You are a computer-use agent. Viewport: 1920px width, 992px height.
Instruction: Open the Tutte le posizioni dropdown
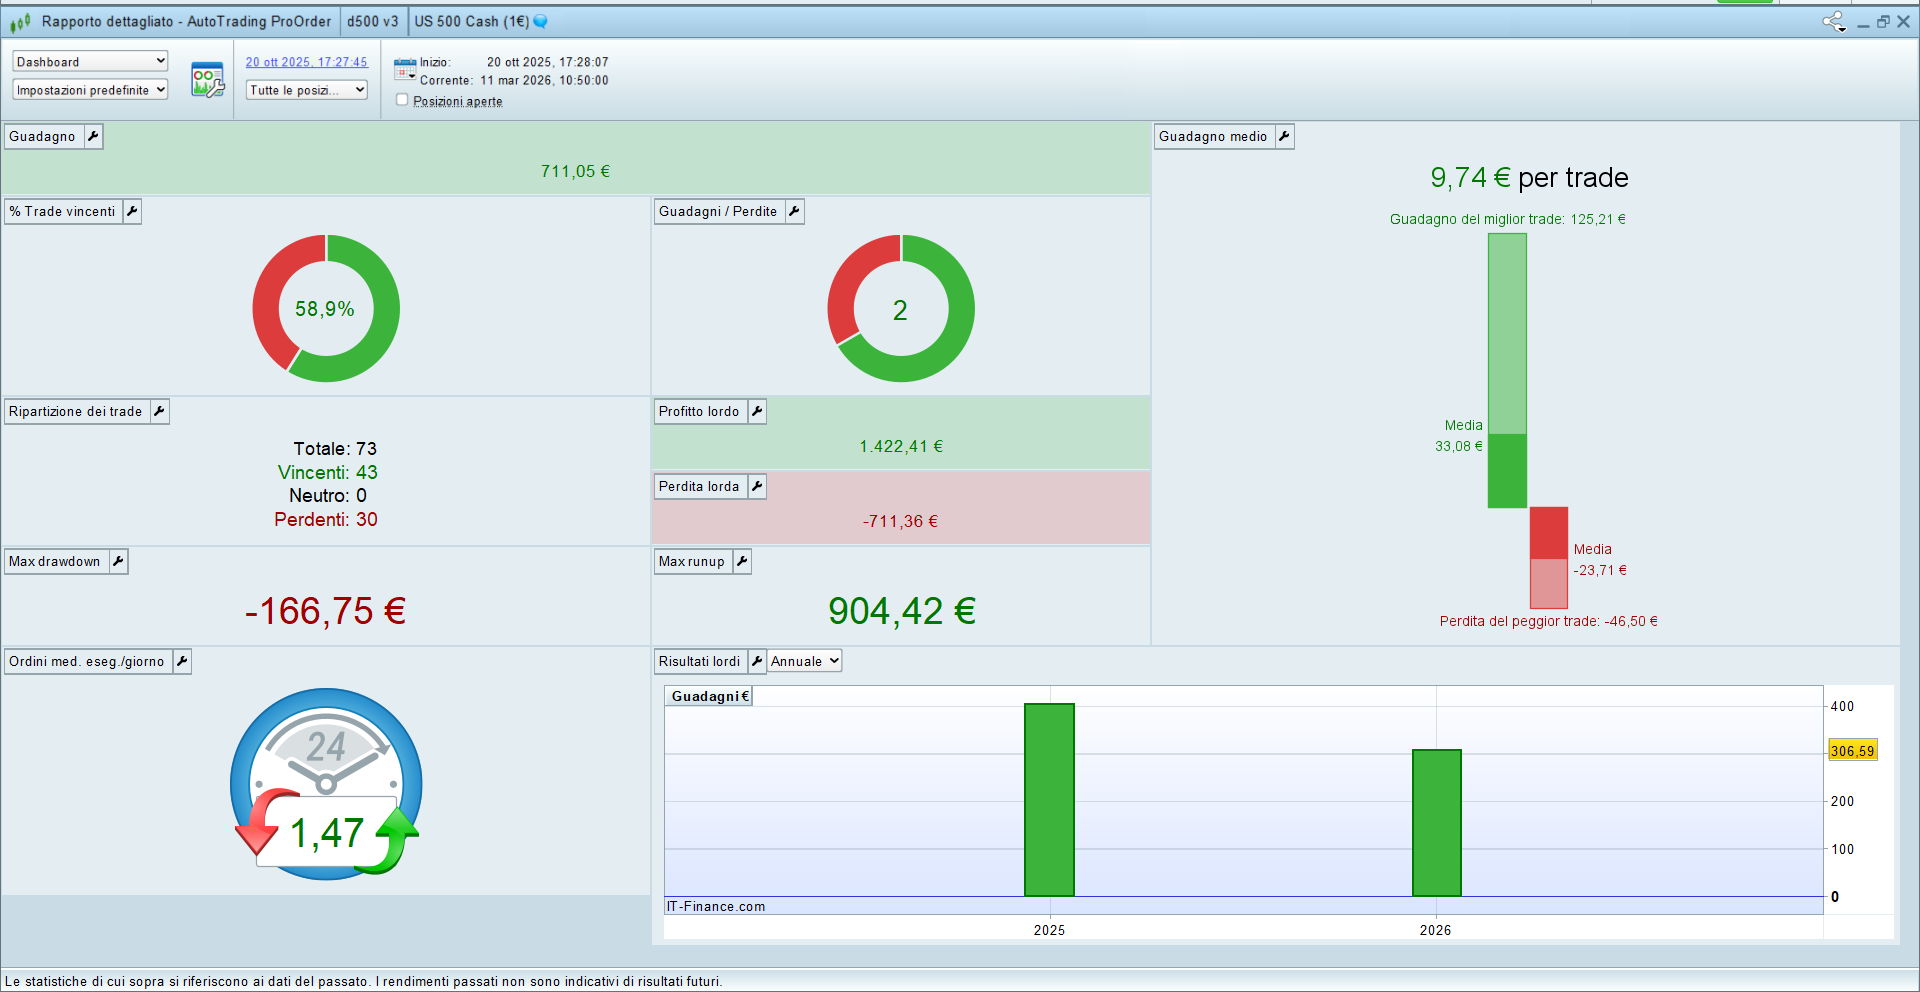307,90
